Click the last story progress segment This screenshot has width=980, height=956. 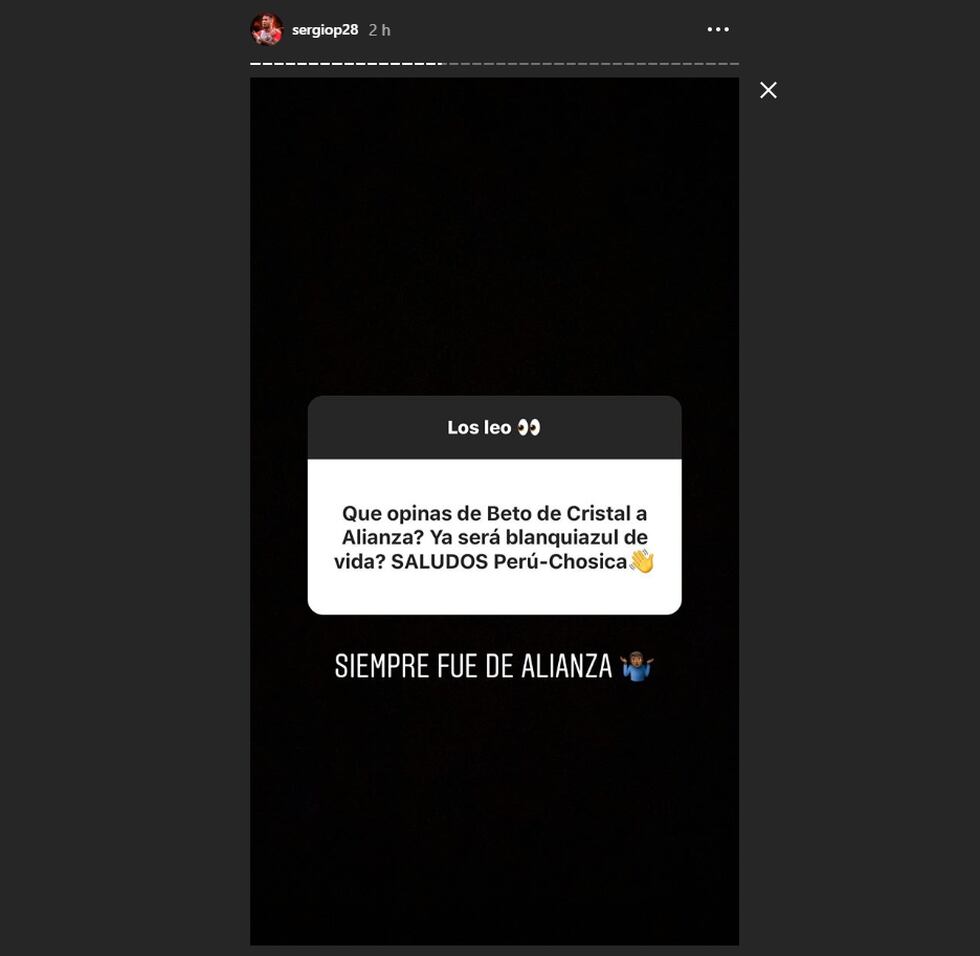(x=734, y=64)
